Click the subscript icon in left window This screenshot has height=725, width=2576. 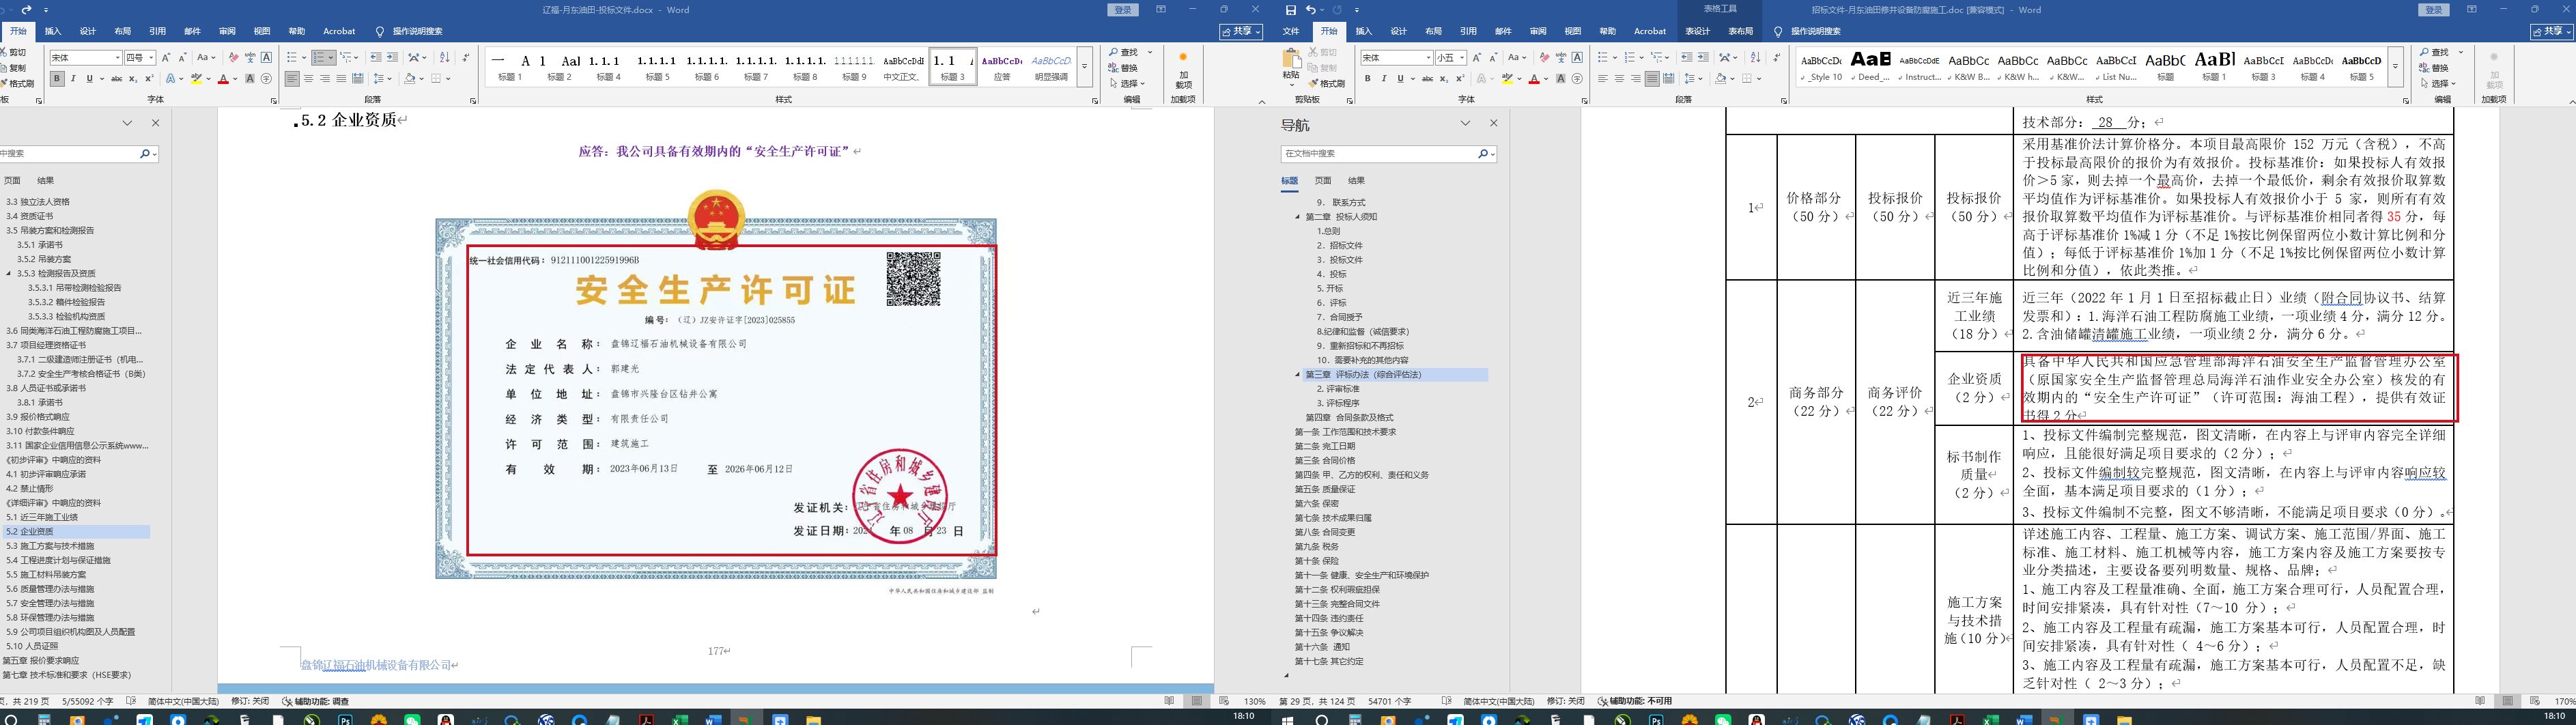point(134,79)
